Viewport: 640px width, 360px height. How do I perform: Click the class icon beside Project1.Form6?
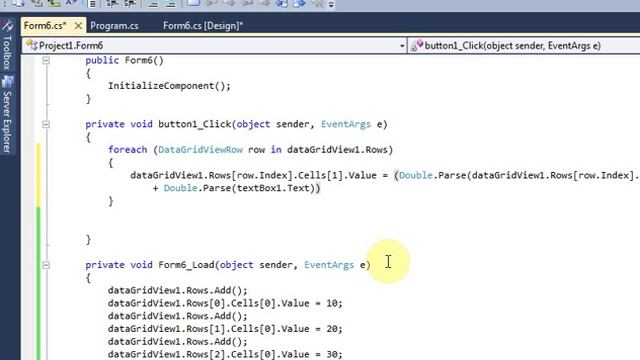click(x=31, y=46)
